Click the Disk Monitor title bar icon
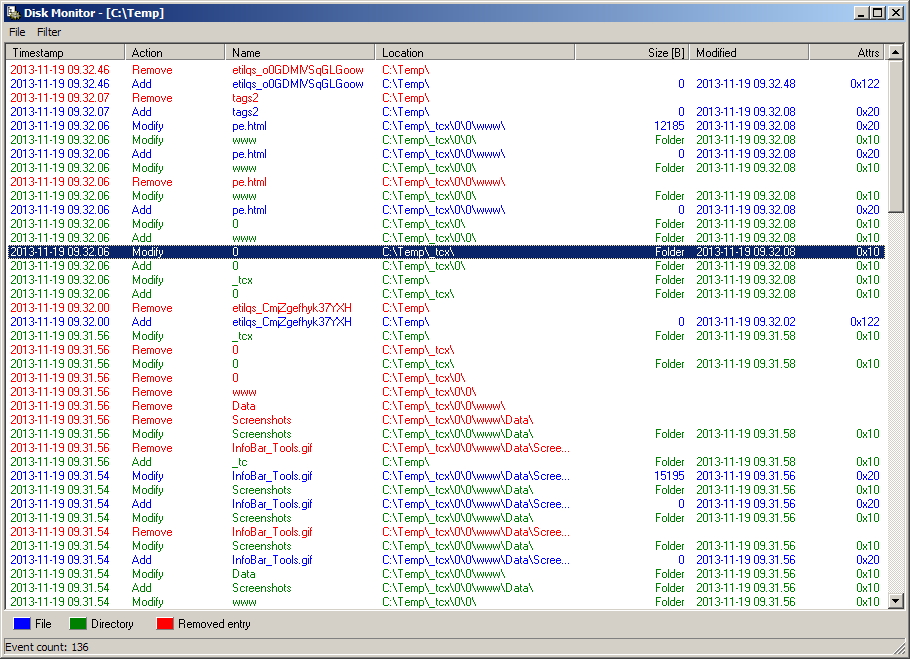This screenshot has height=659, width=910. pyautogui.click(x=13, y=12)
